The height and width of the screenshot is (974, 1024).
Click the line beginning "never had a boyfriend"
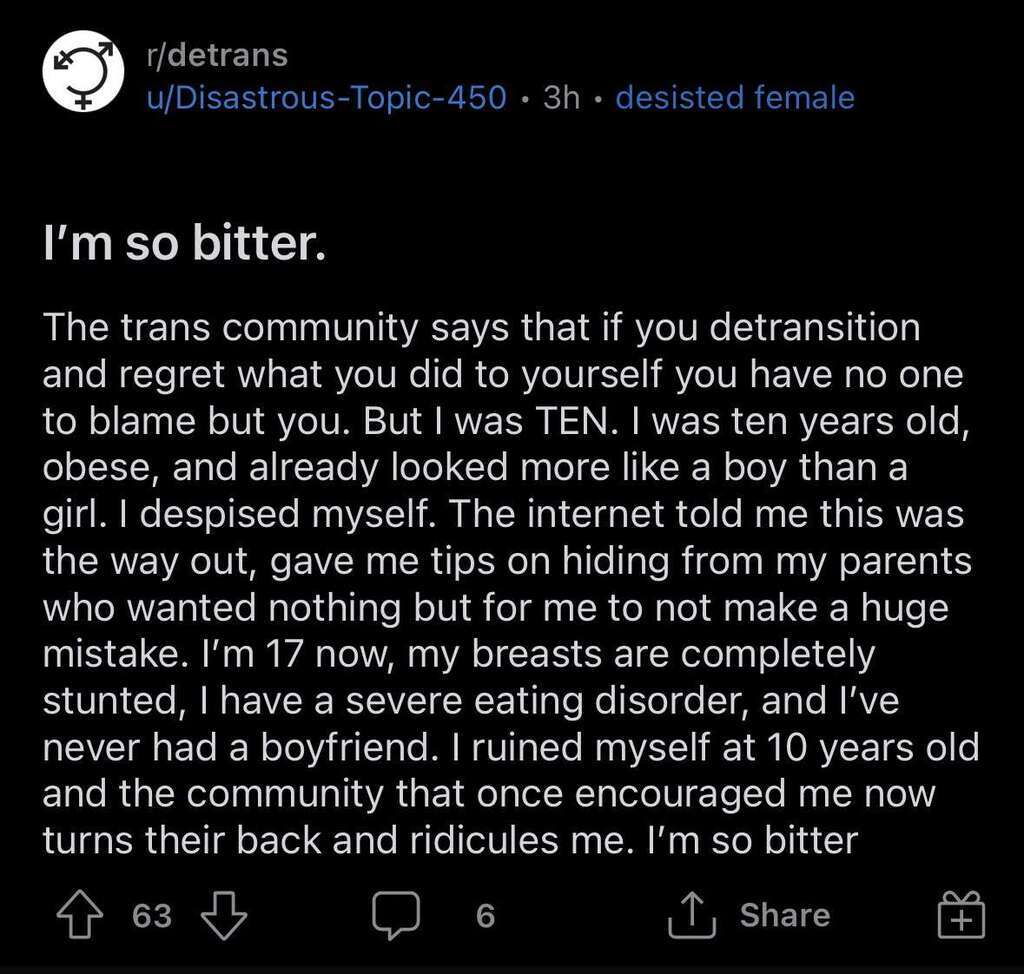(511, 747)
